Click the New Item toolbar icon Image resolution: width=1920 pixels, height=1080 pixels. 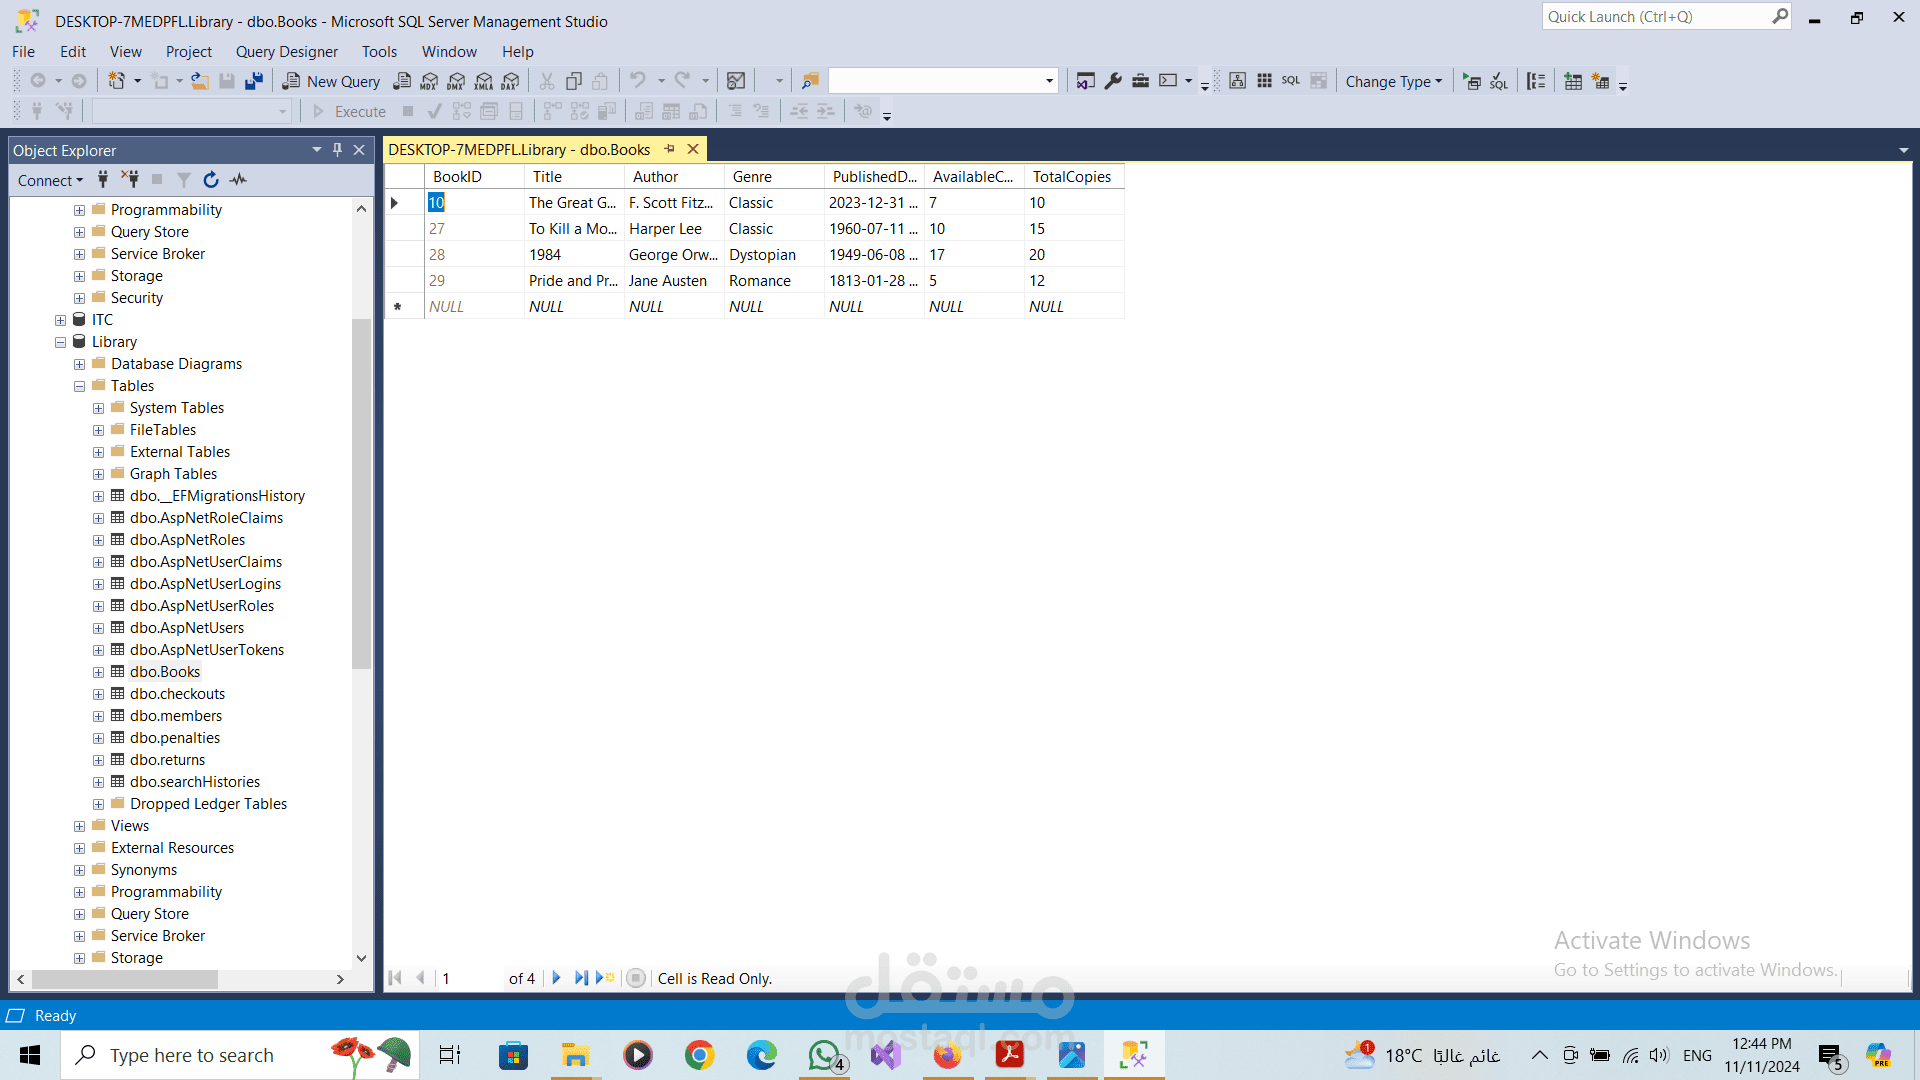(117, 81)
